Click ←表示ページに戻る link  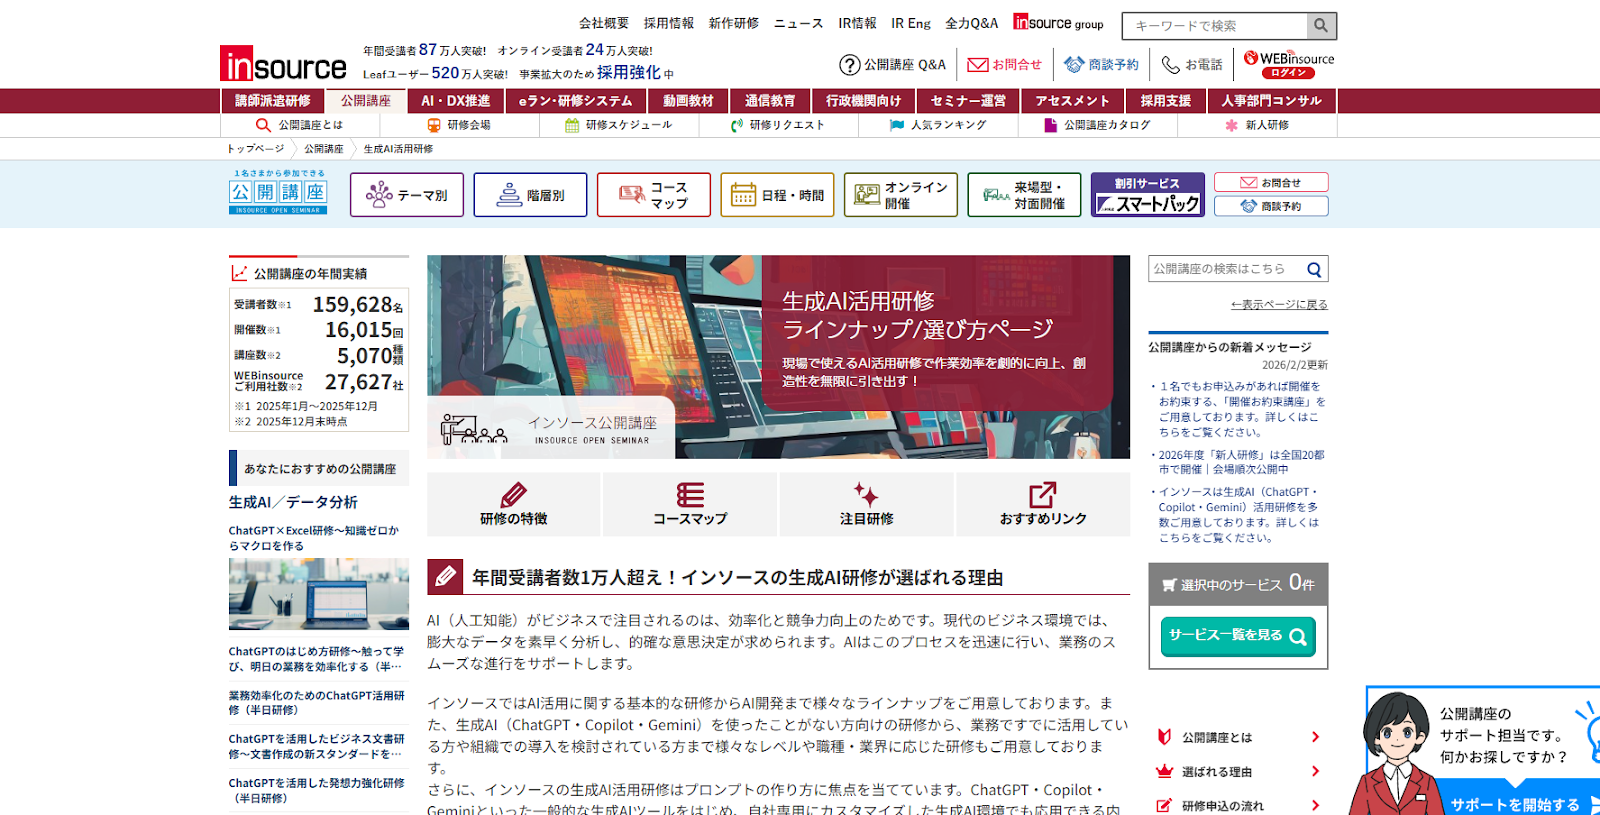(x=1279, y=305)
